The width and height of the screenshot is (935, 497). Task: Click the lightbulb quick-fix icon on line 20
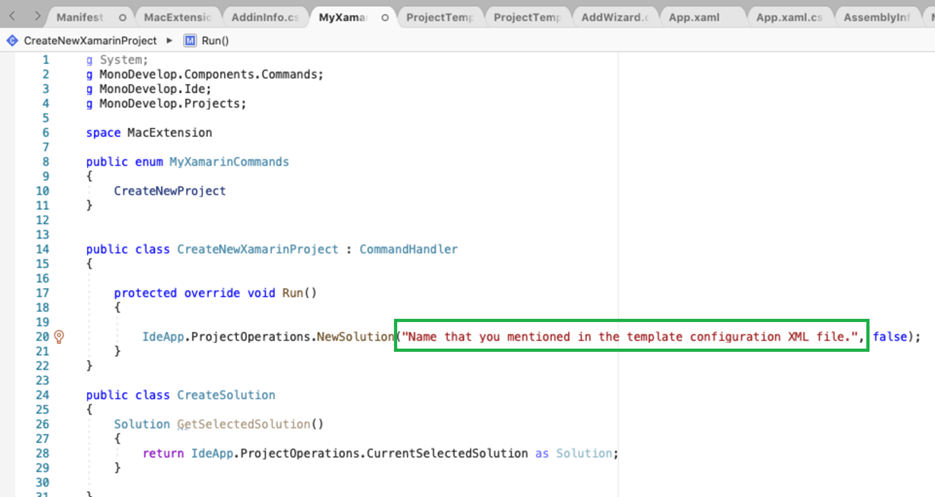pyautogui.click(x=59, y=337)
